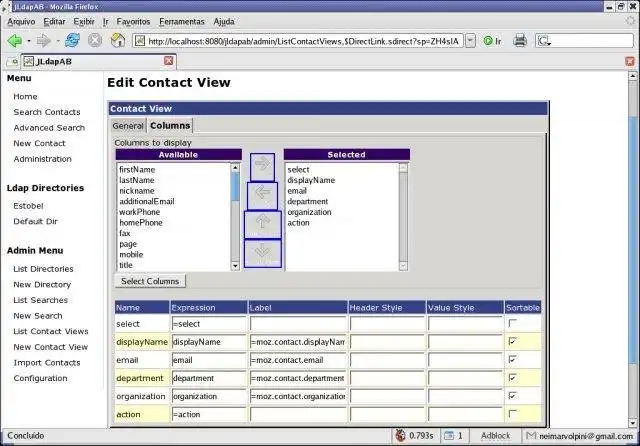The width and height of the screenshot is (640, 446).
Task: Select workPhone in the Available list
Action: coord(140,212)
